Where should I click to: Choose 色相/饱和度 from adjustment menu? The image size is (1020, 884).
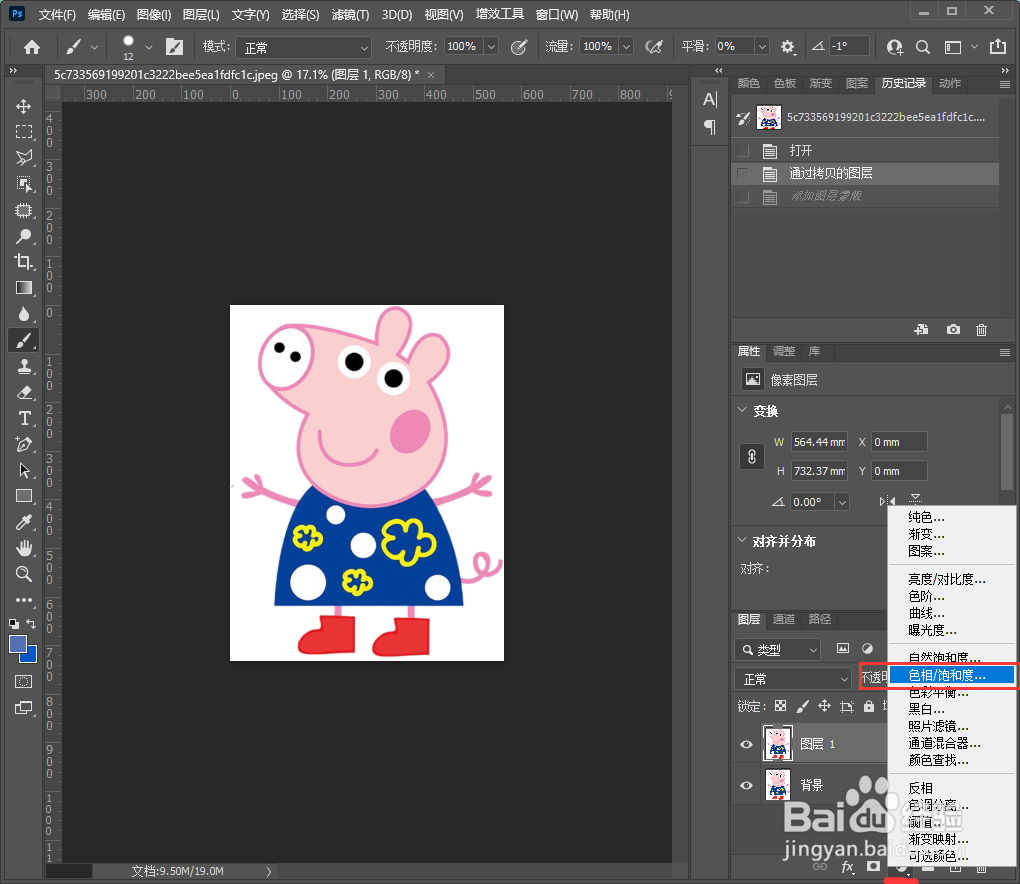pyautogui.click(x=946, y=676)
